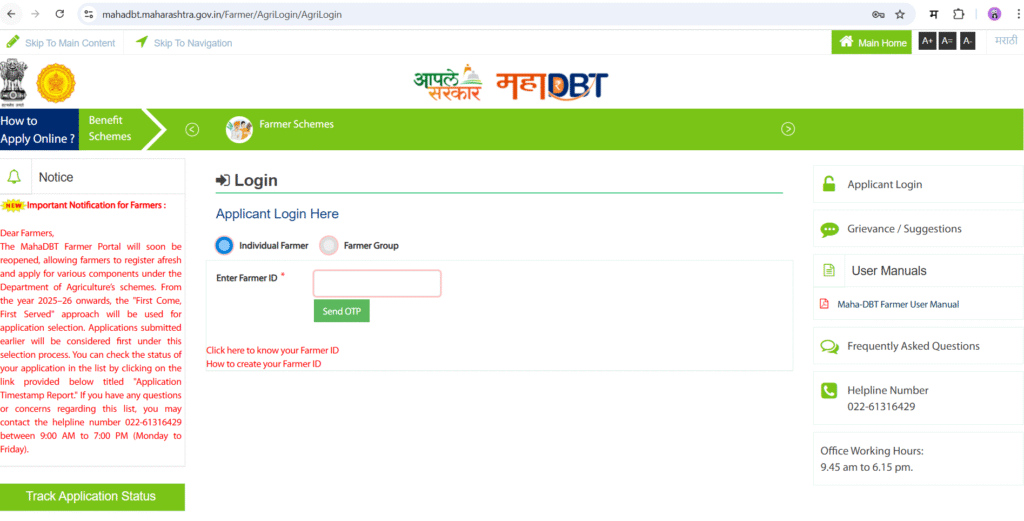The width and height of the screenshot is (1024, 521).
Task: Click the Helpline phone icon
Action: pos(829,390)
